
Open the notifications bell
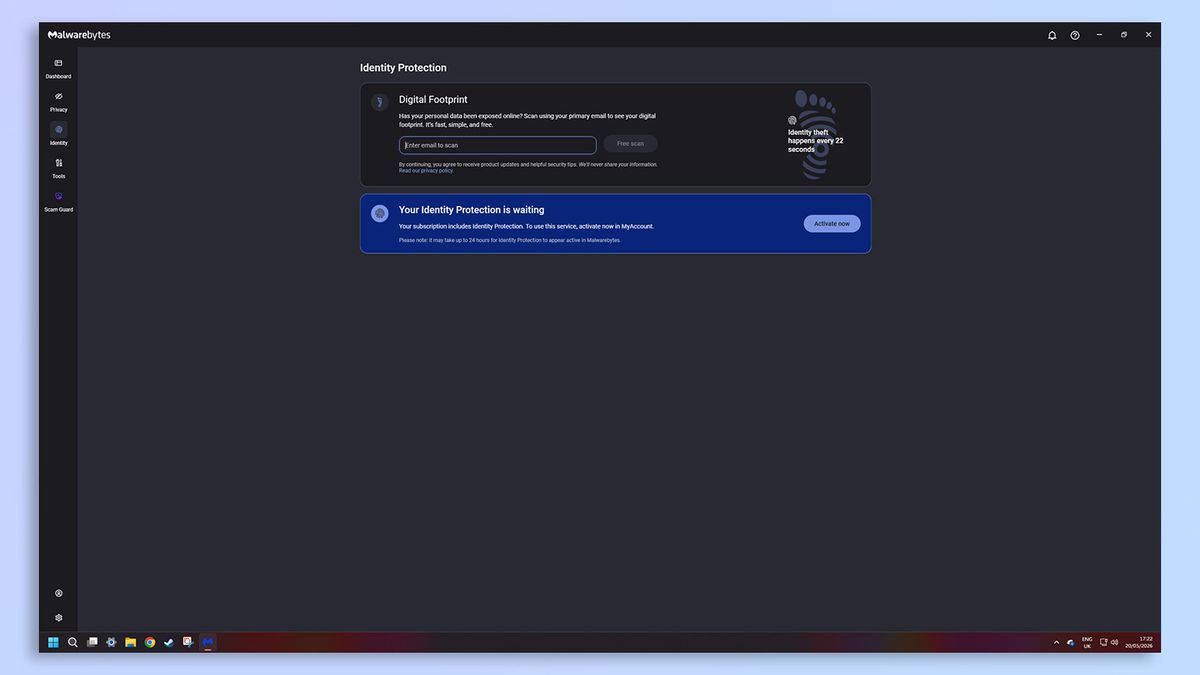(1052, 35)
